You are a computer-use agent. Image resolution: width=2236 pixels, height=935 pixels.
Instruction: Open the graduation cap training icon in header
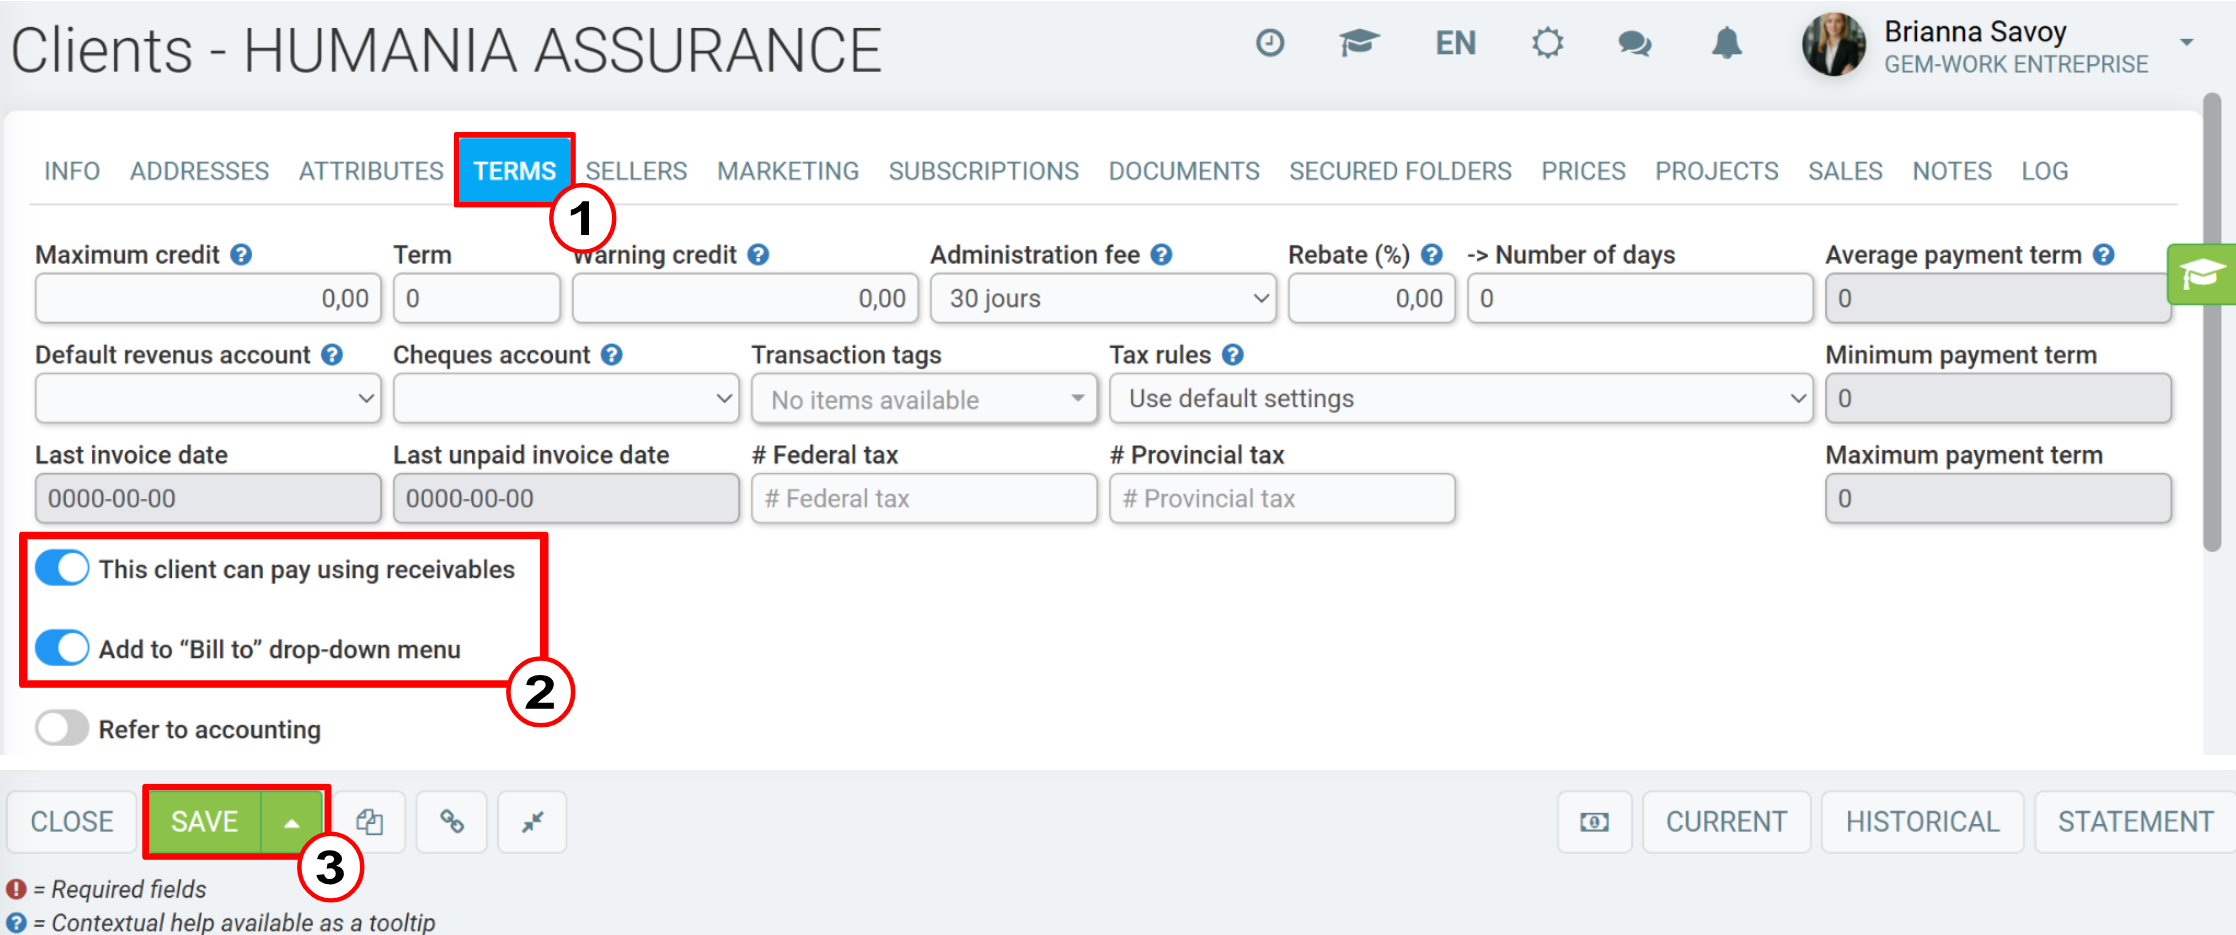tap(1359, 43)
